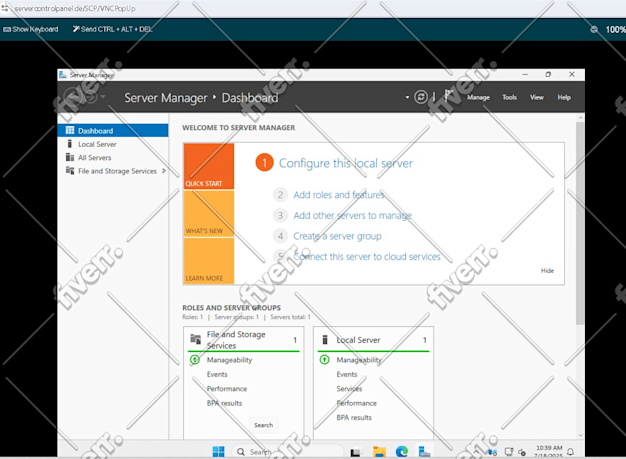Click Send CTRL + ALT + DEL button
Screen dimensions: 626x459
tap(112, 29)
